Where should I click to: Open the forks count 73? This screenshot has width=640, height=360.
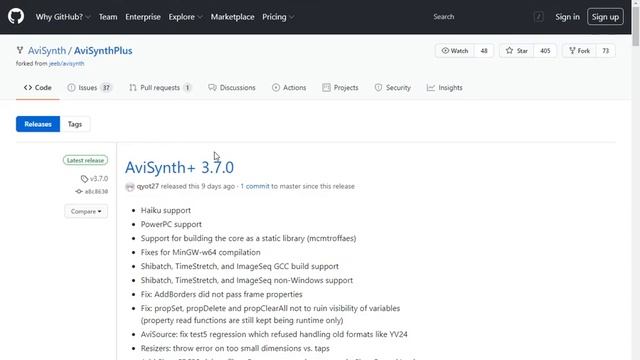(x=605, y=51)
